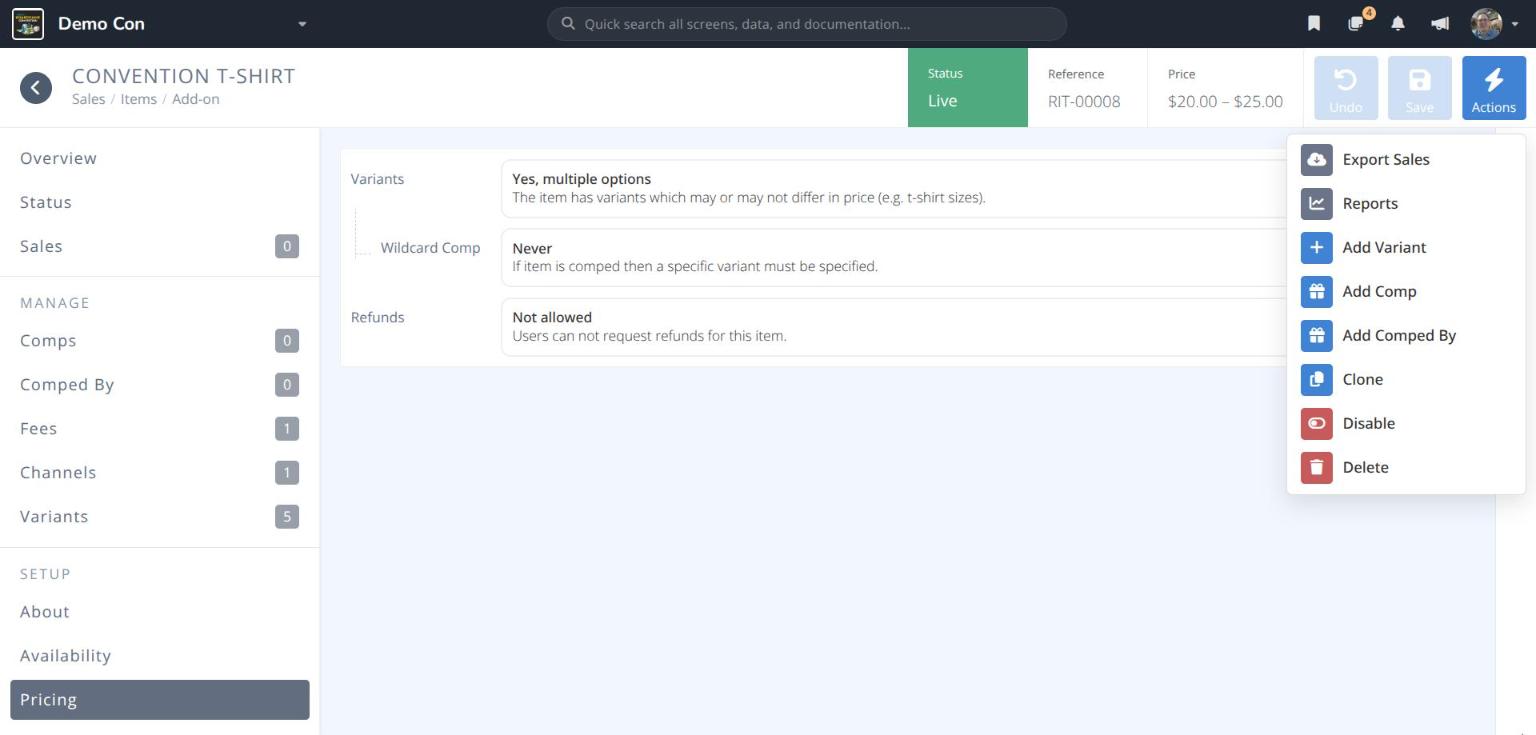Click the Disable toggle icon

(1317, 423)
